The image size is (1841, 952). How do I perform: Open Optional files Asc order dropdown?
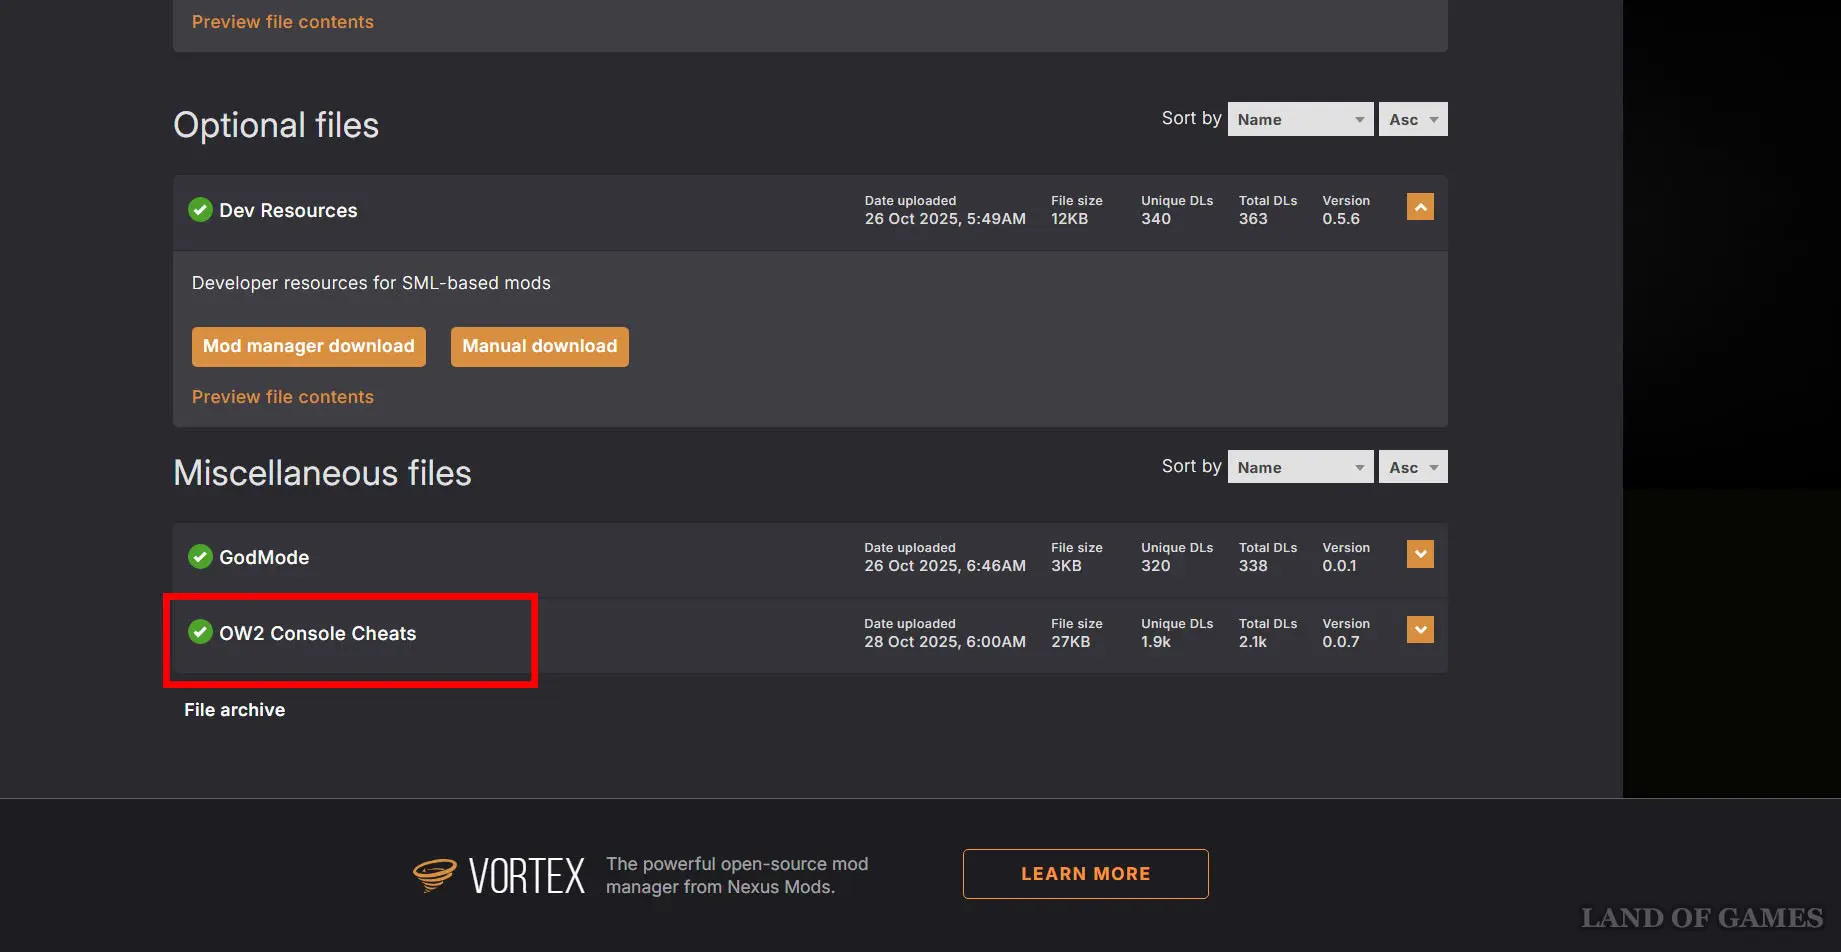1412,120
